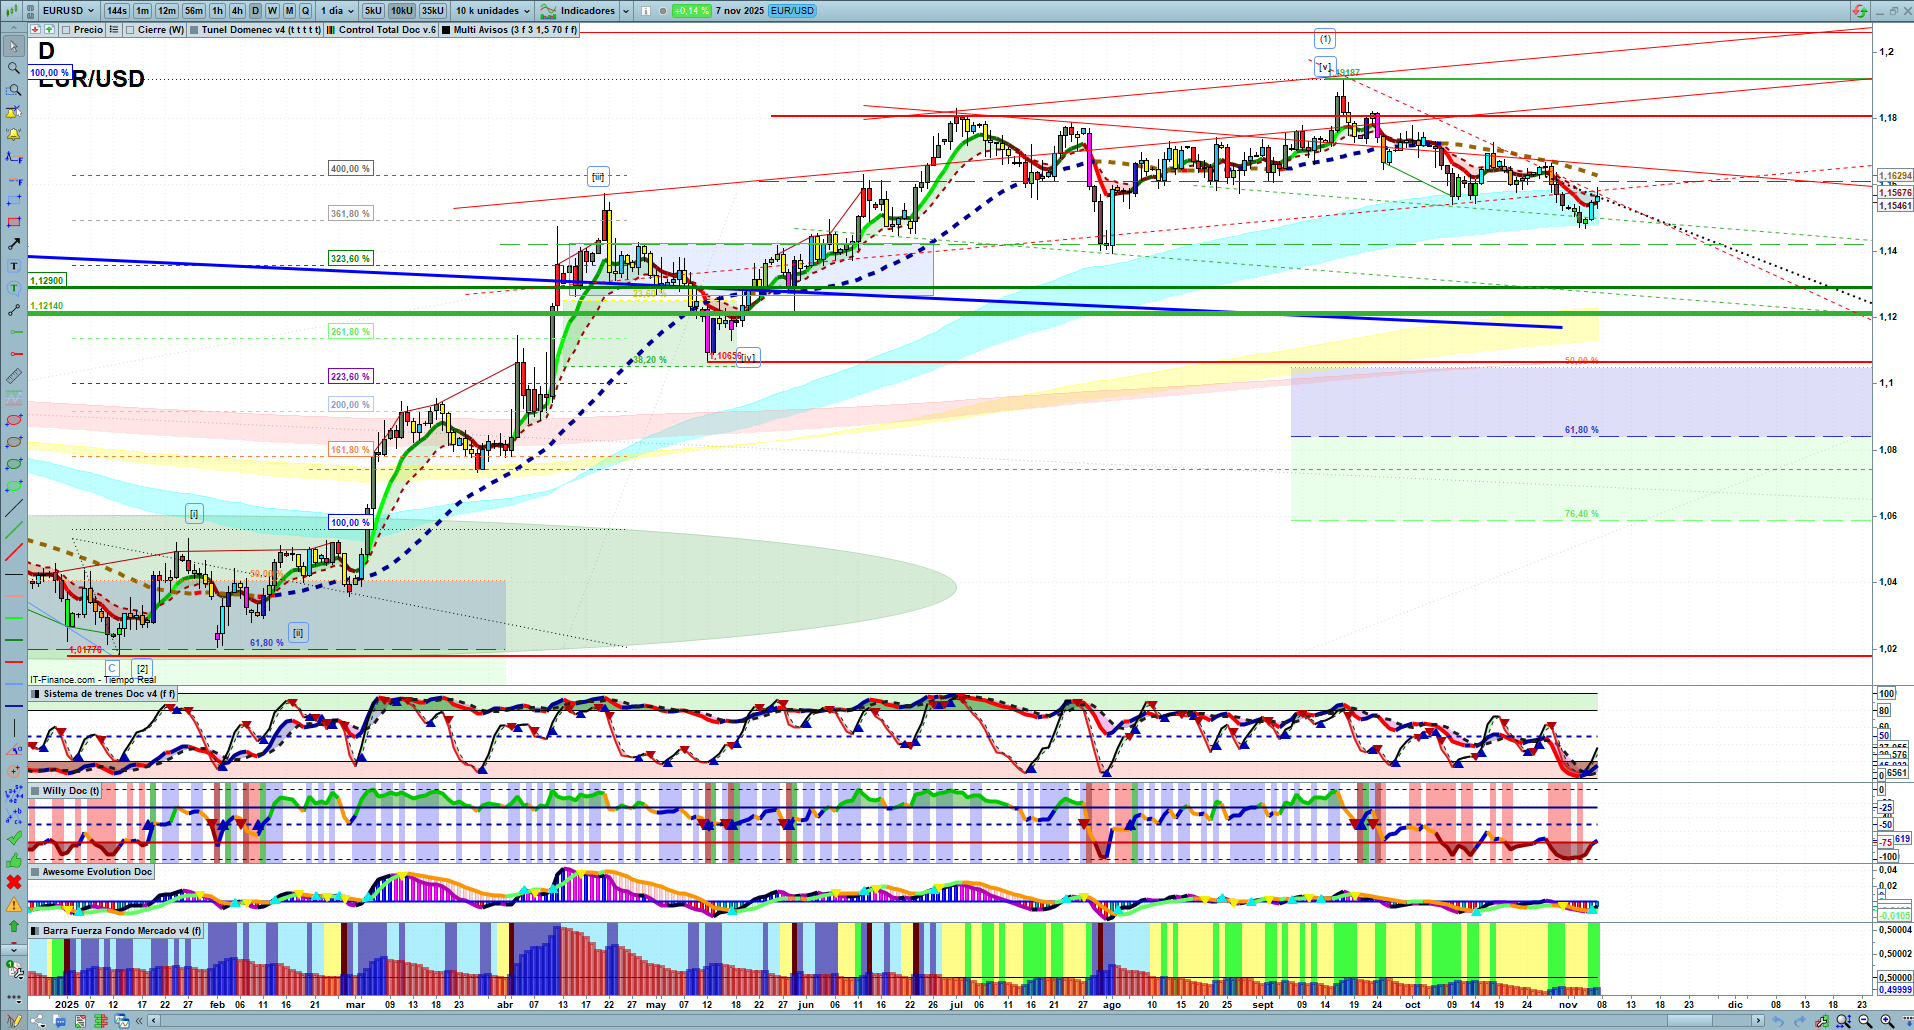
Task: Select the arrow drawing tool
Action: pyautogui.click(x=14, y=244)
